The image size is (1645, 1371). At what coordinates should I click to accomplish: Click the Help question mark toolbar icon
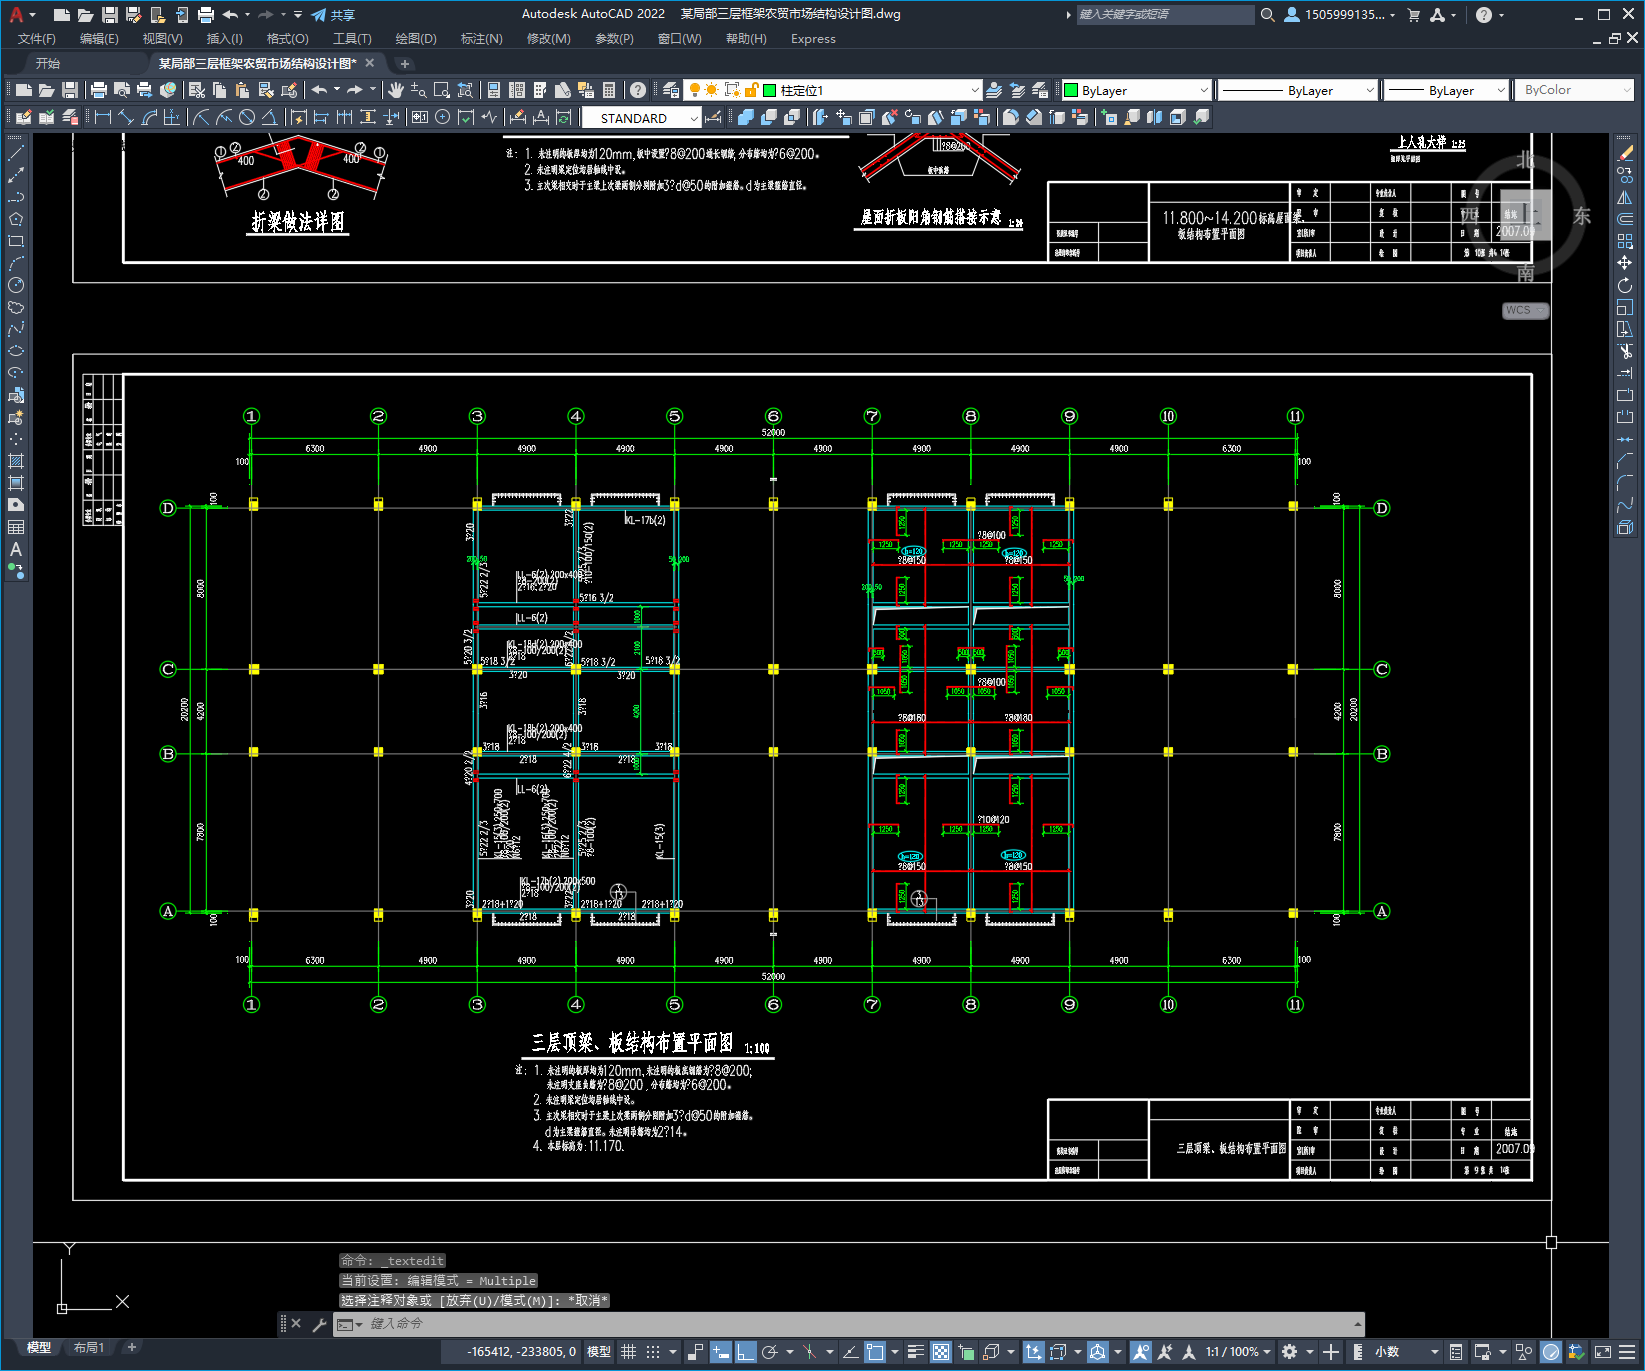pyautogui.click(x=638, y=90)
